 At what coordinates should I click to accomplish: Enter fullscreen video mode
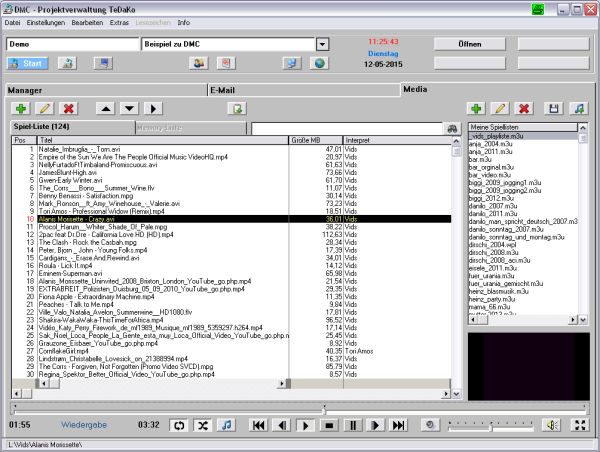[x=579, y=425]
